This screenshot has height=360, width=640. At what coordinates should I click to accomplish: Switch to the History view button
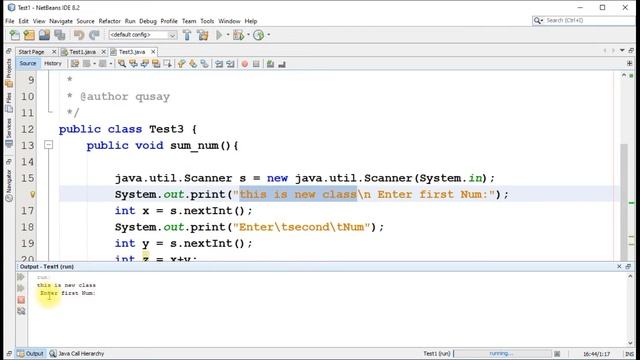coord(53,64)
